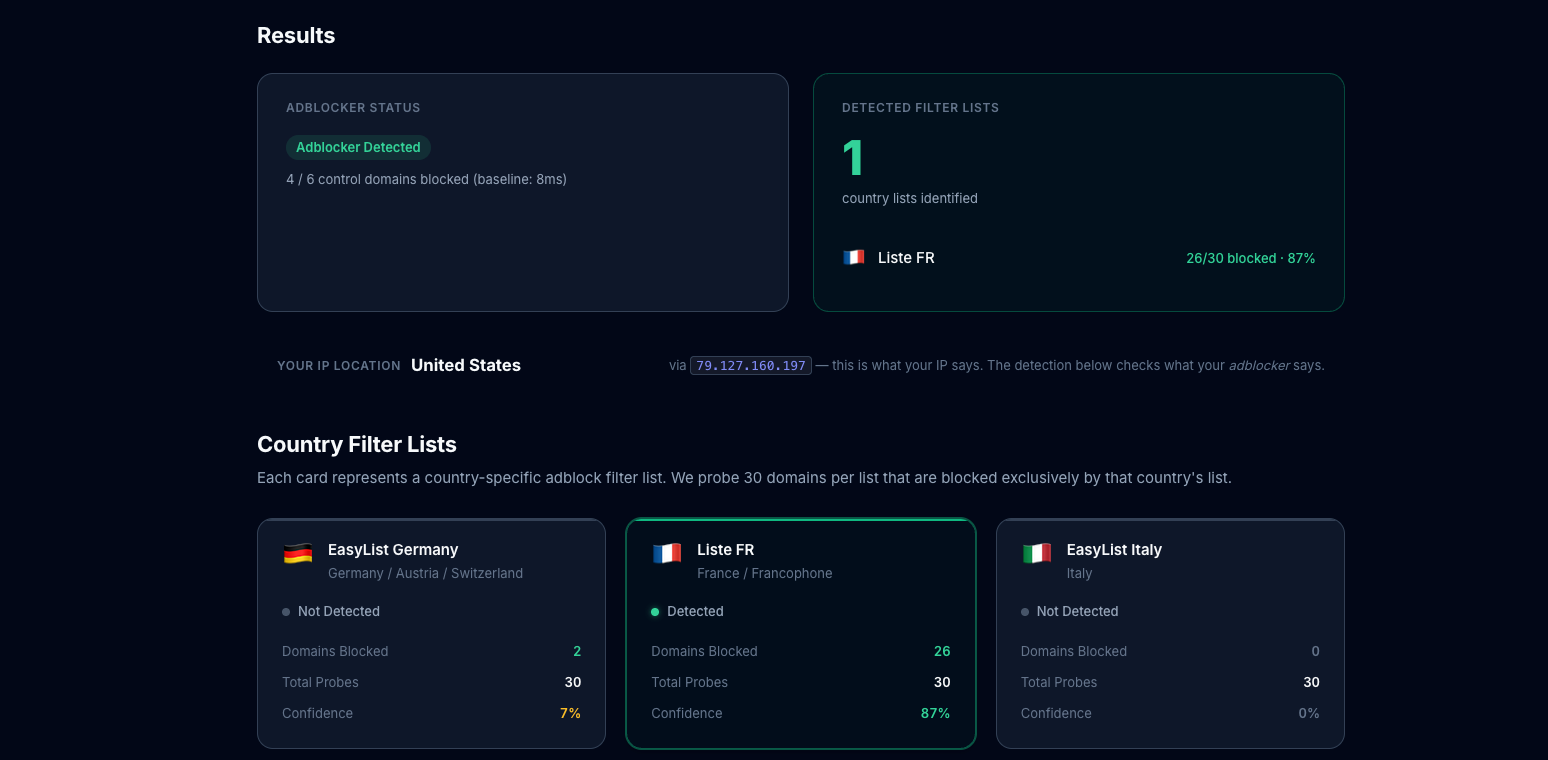This screenshot has height=760, width=1548.
Task: Click the gray Not Detected dot on Italy card
Action: tap(1025, 612)
